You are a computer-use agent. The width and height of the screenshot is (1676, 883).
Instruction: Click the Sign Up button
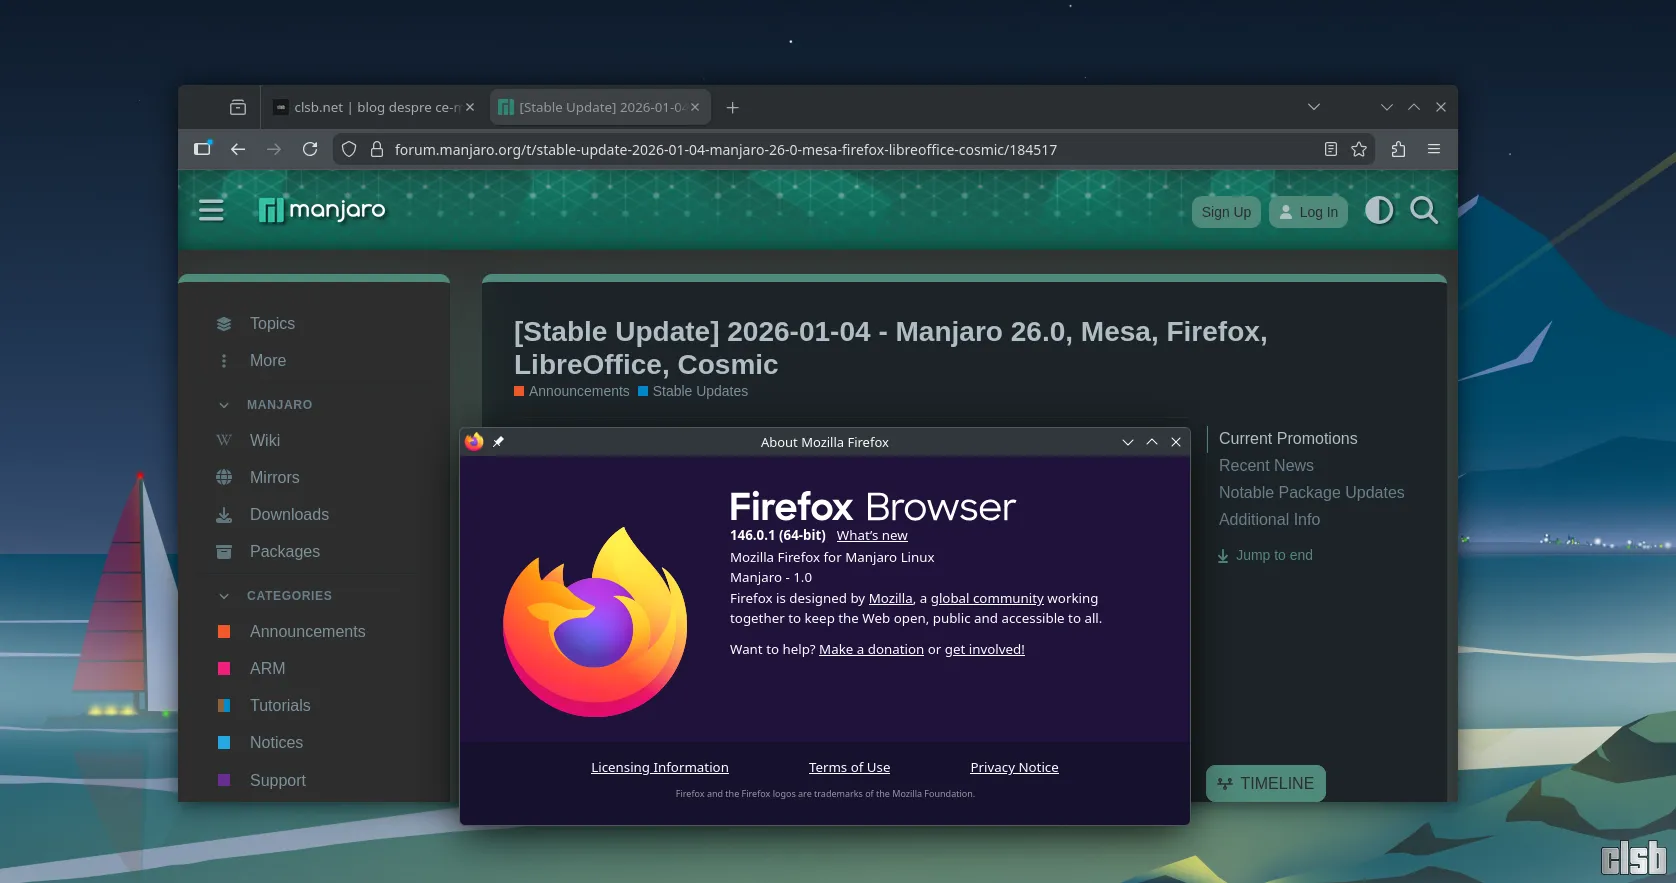pos(1226,212)
